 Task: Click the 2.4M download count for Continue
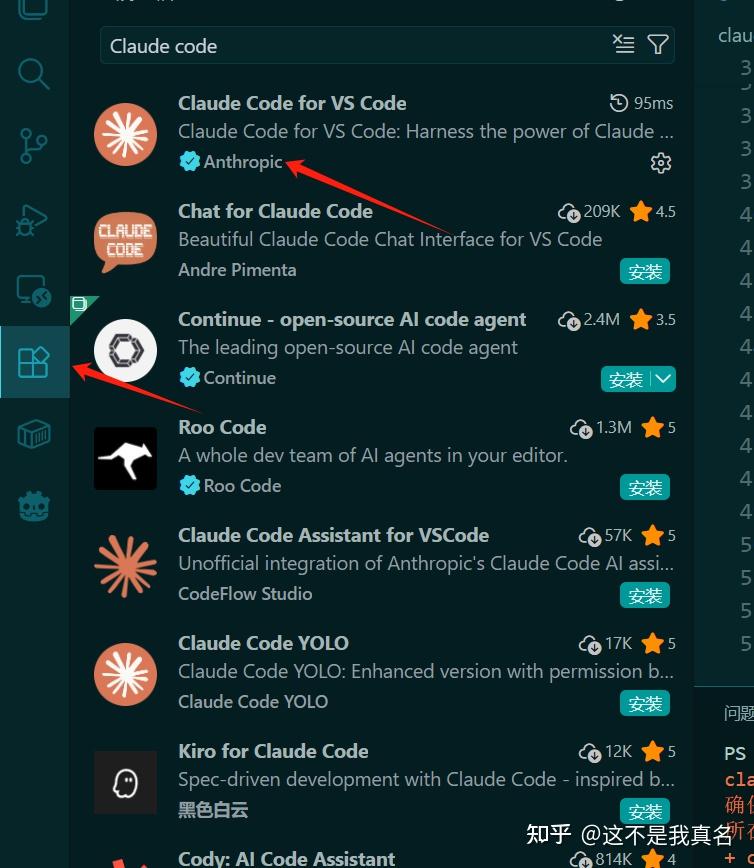589,319
